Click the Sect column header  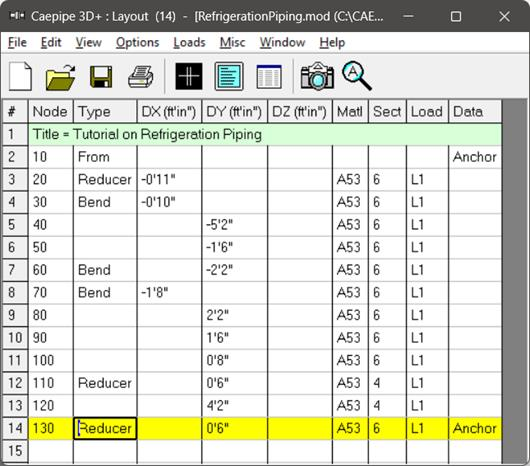[387, 112]
